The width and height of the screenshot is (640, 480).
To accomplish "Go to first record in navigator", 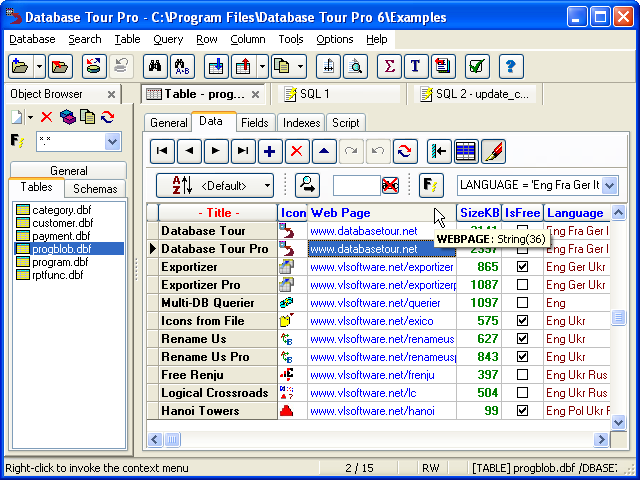I will (x=162, y=151).
